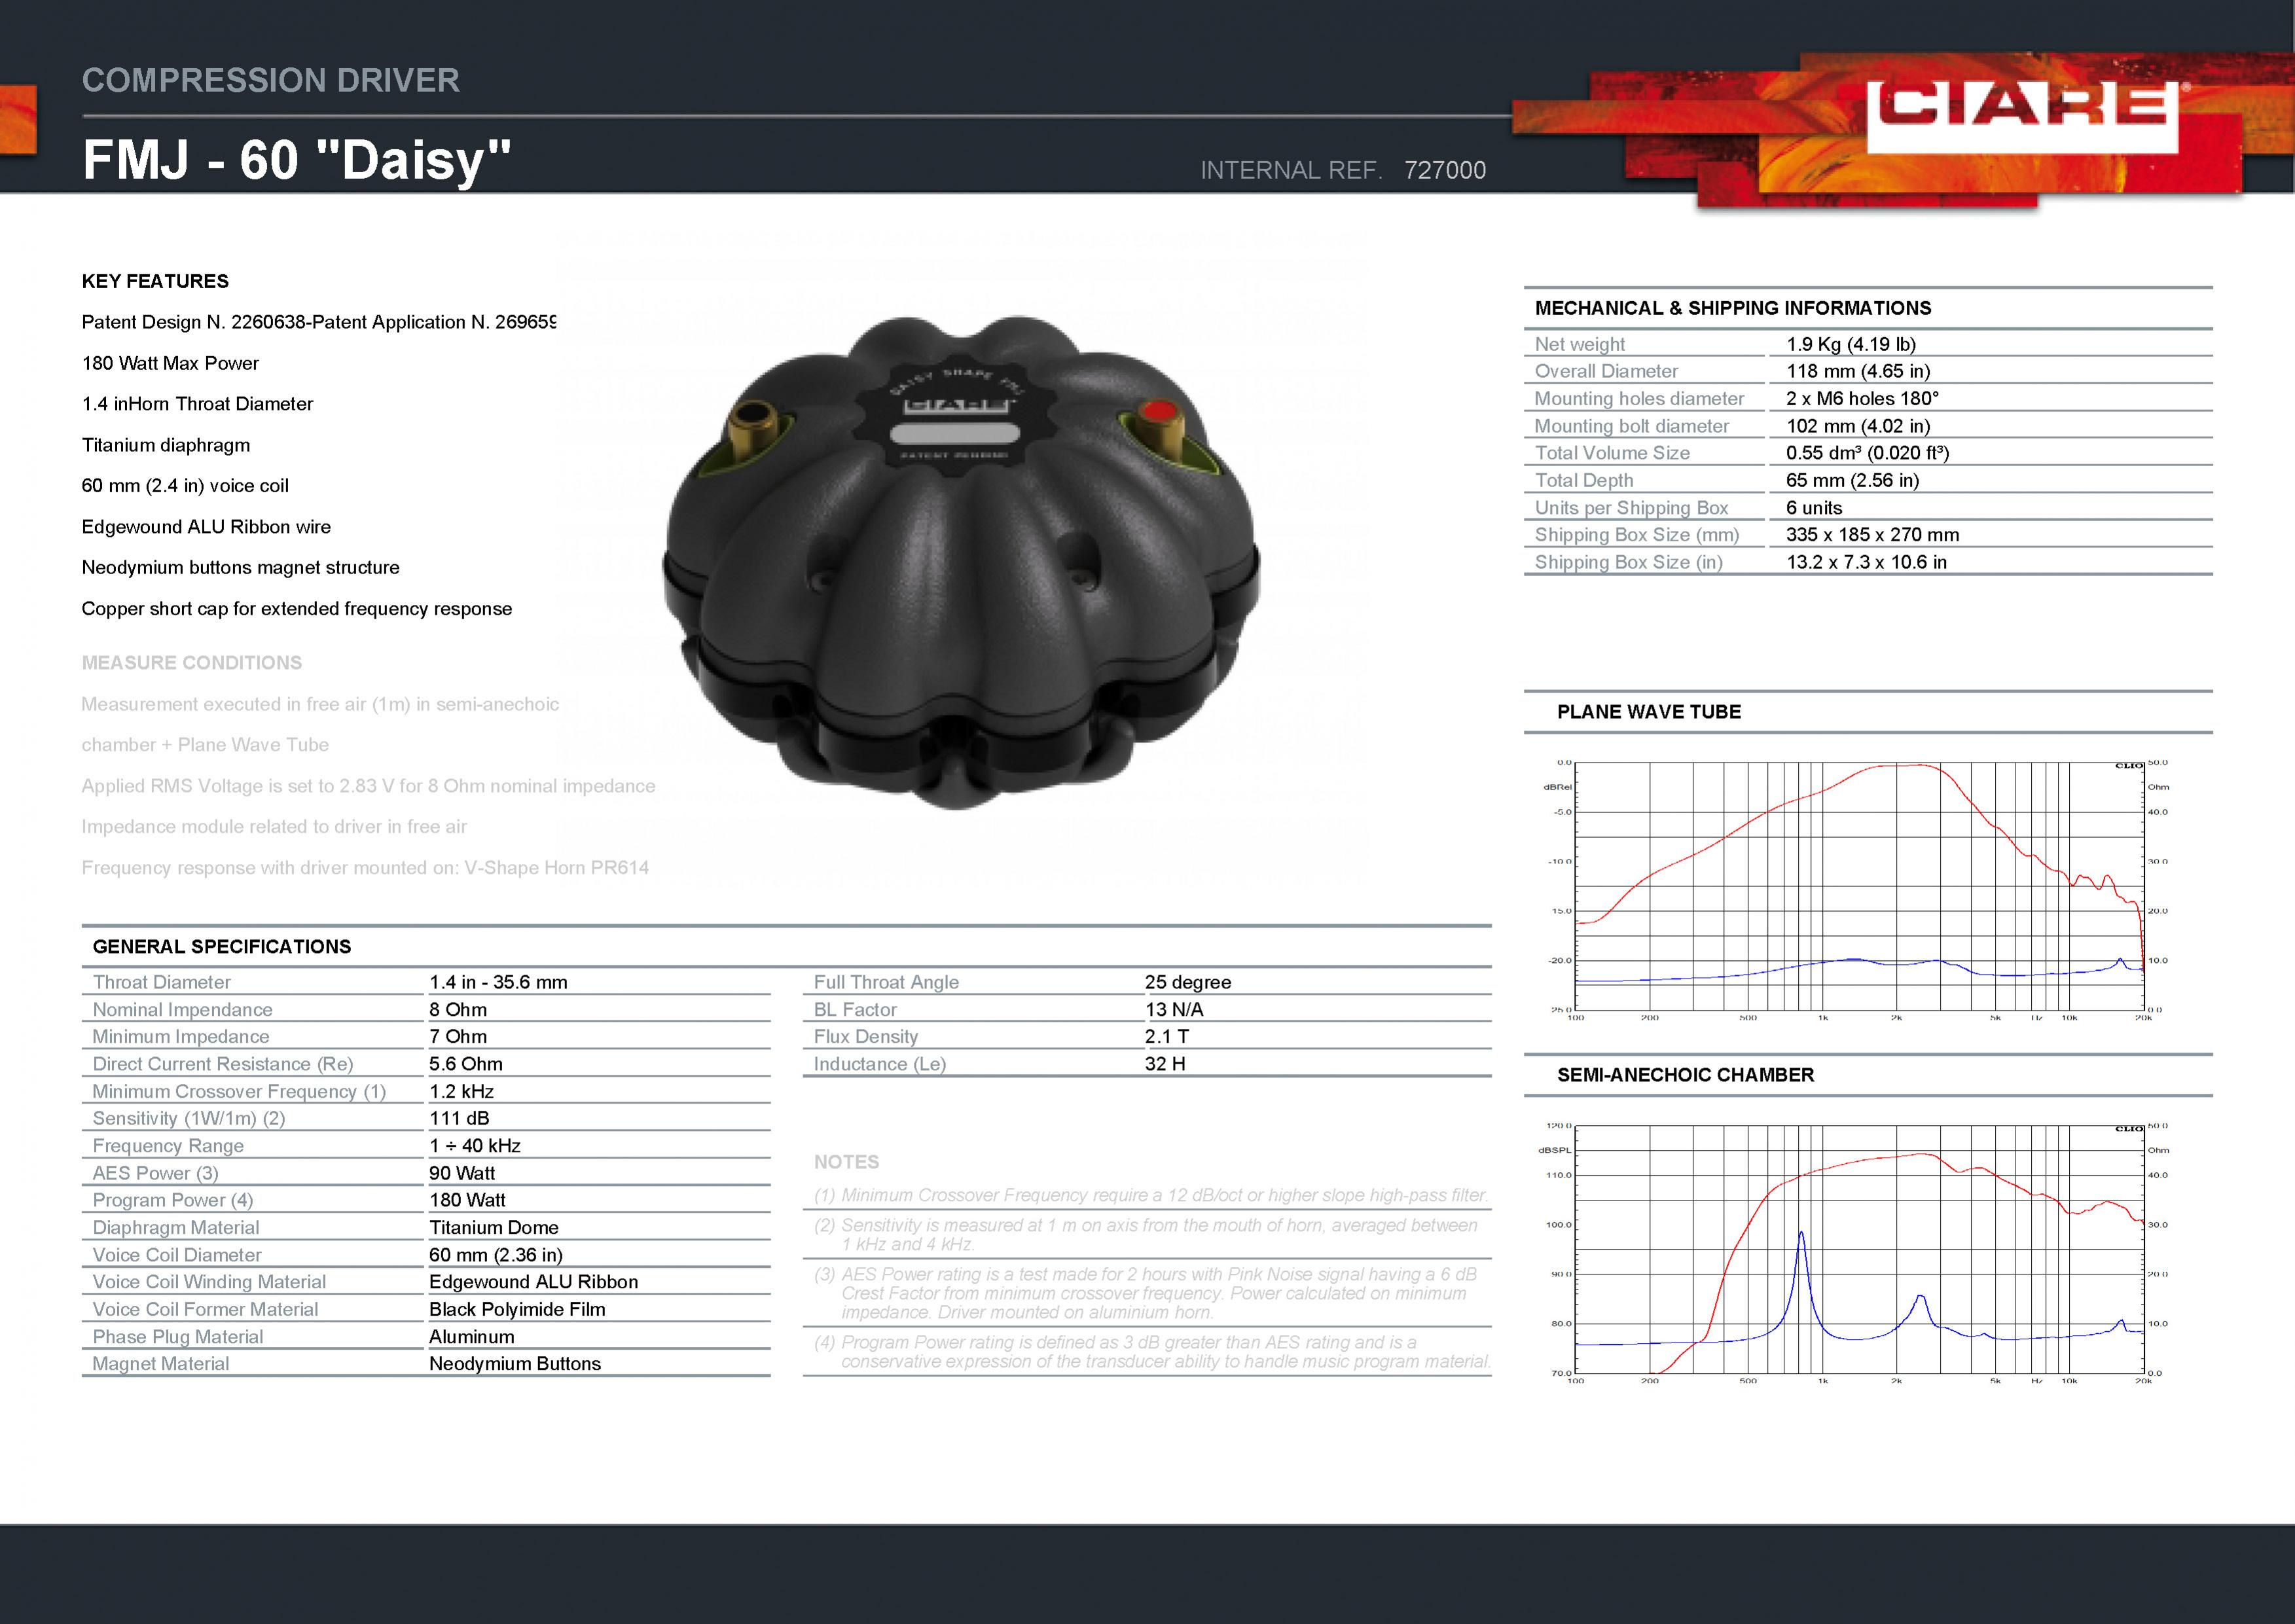Click the BL Factor value '13 N/A'
This screenshot has width=2295, height=1624.
point(1174,1010)
